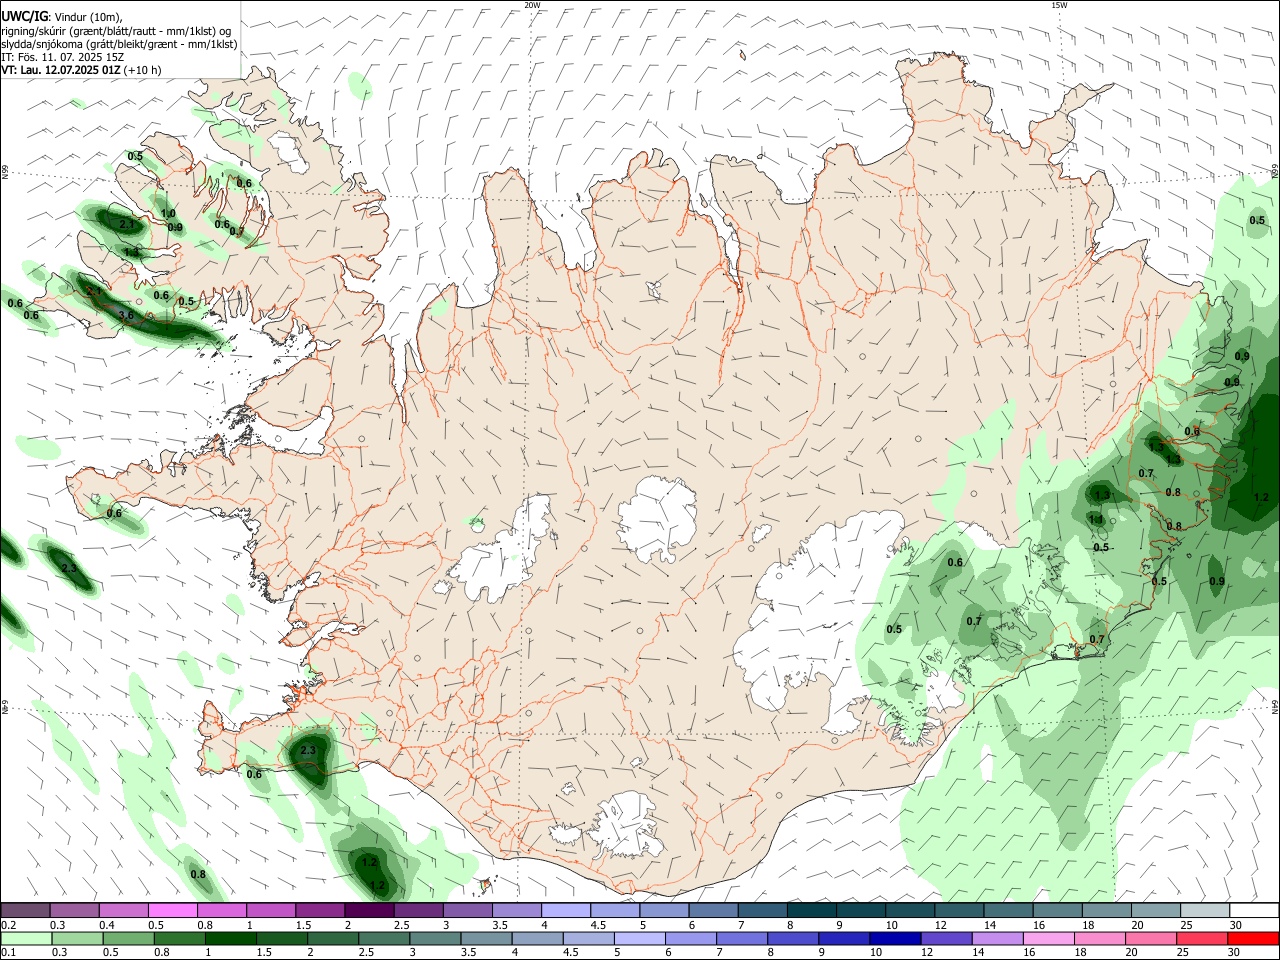Click the orchid 1 snow legend swatch
This screenshot has width=1280, height=960.
tap(271, 911)
